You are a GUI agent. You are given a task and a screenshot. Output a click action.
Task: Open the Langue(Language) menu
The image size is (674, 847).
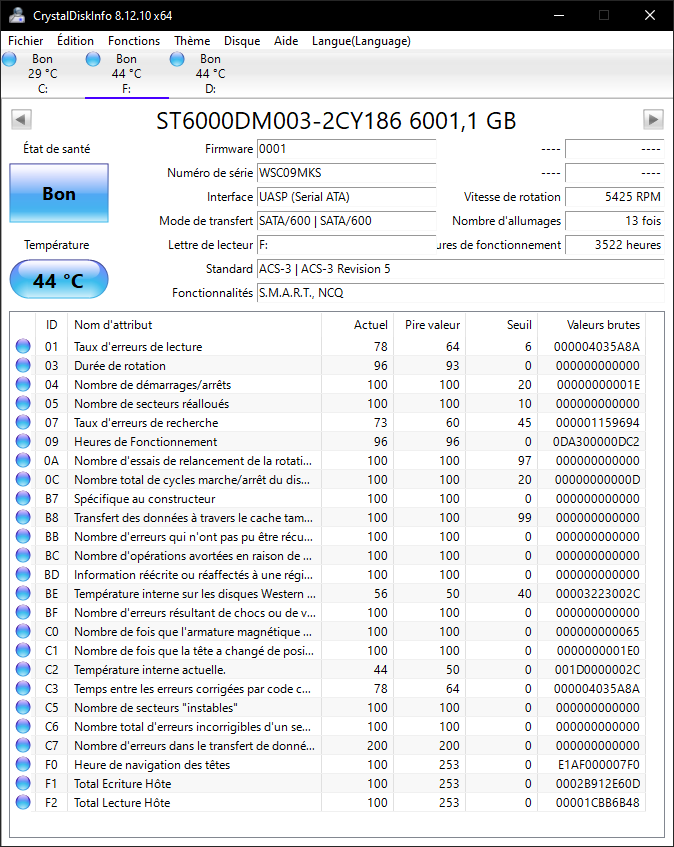[361, 41]
